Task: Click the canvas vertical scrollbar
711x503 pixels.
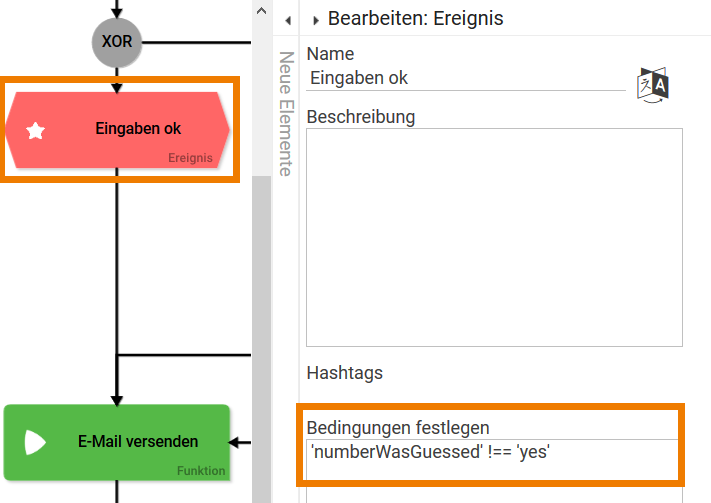Action: (x=261, y=300)
